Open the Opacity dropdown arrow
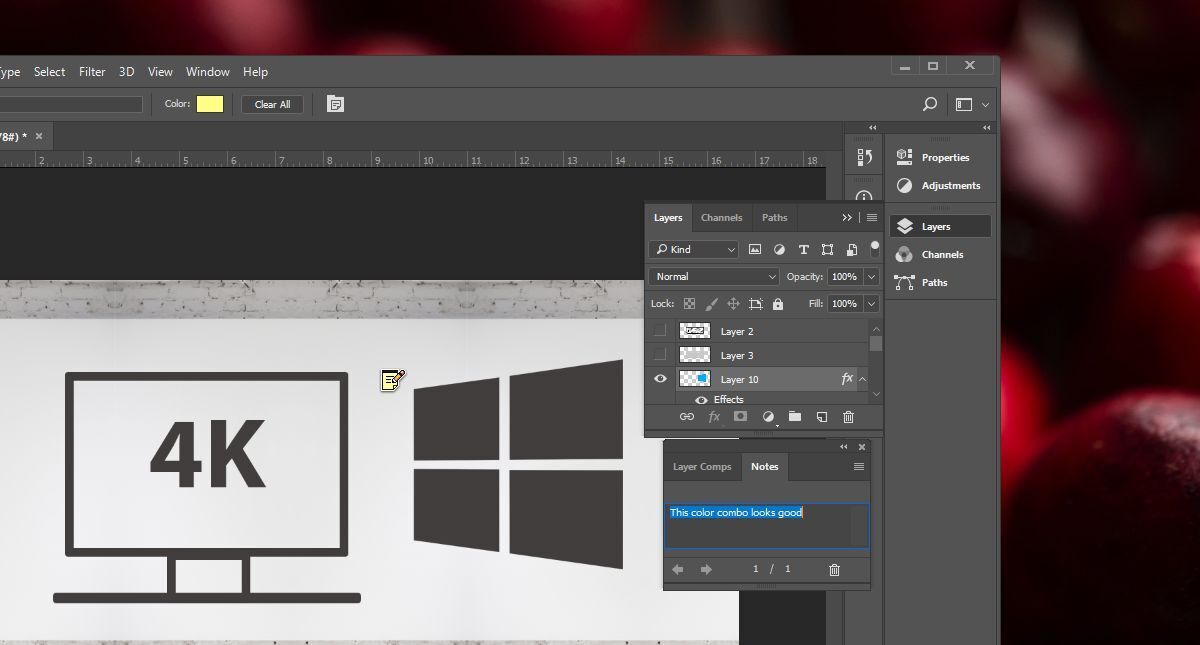Screen dimensions: 1200x645 click(x=869, y=276)
